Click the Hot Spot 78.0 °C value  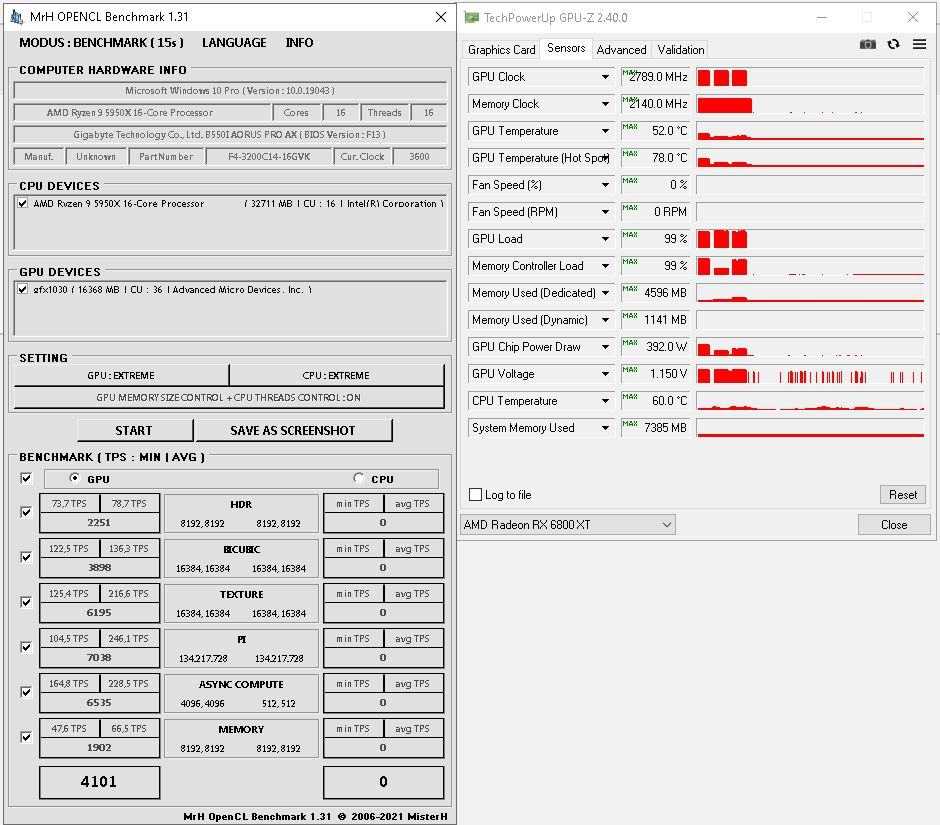[x=656, y=158]
